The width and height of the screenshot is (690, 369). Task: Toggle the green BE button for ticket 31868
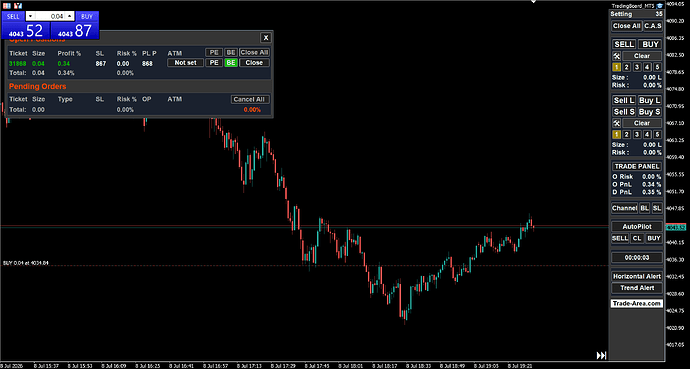coord(231,63)
